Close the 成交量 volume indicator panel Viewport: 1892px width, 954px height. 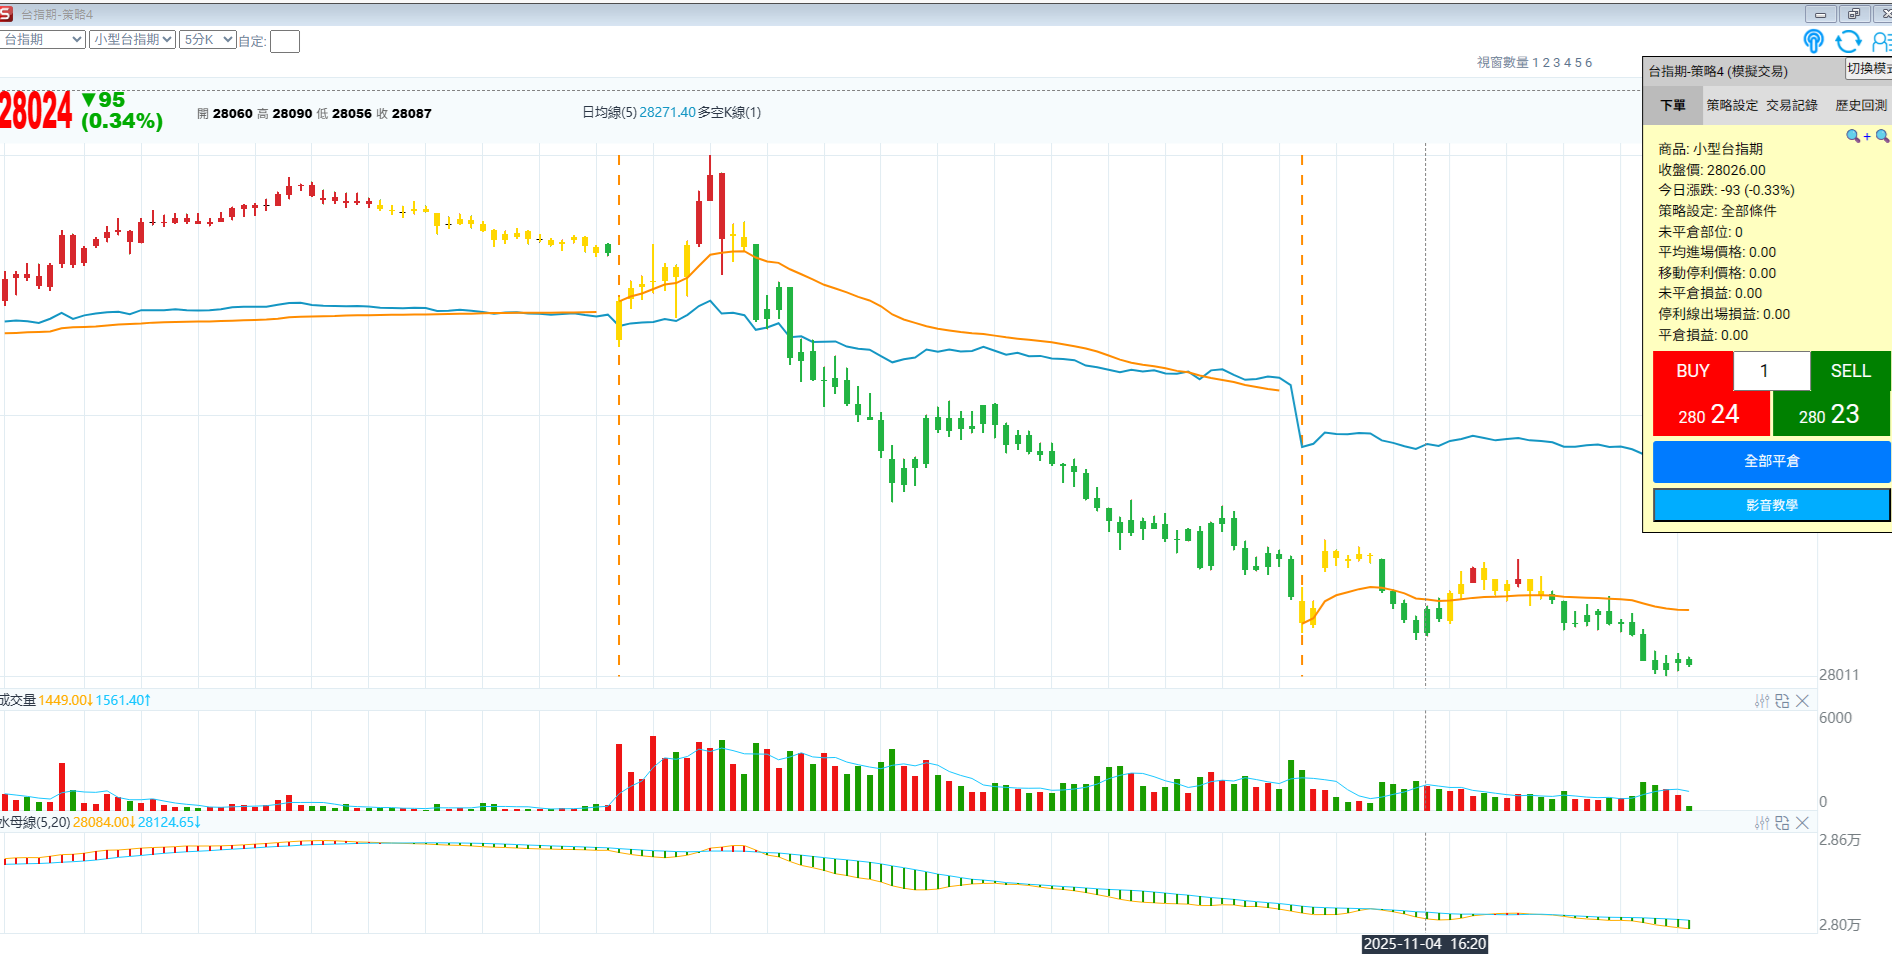pyautogui.click(x=1802, y=701)
